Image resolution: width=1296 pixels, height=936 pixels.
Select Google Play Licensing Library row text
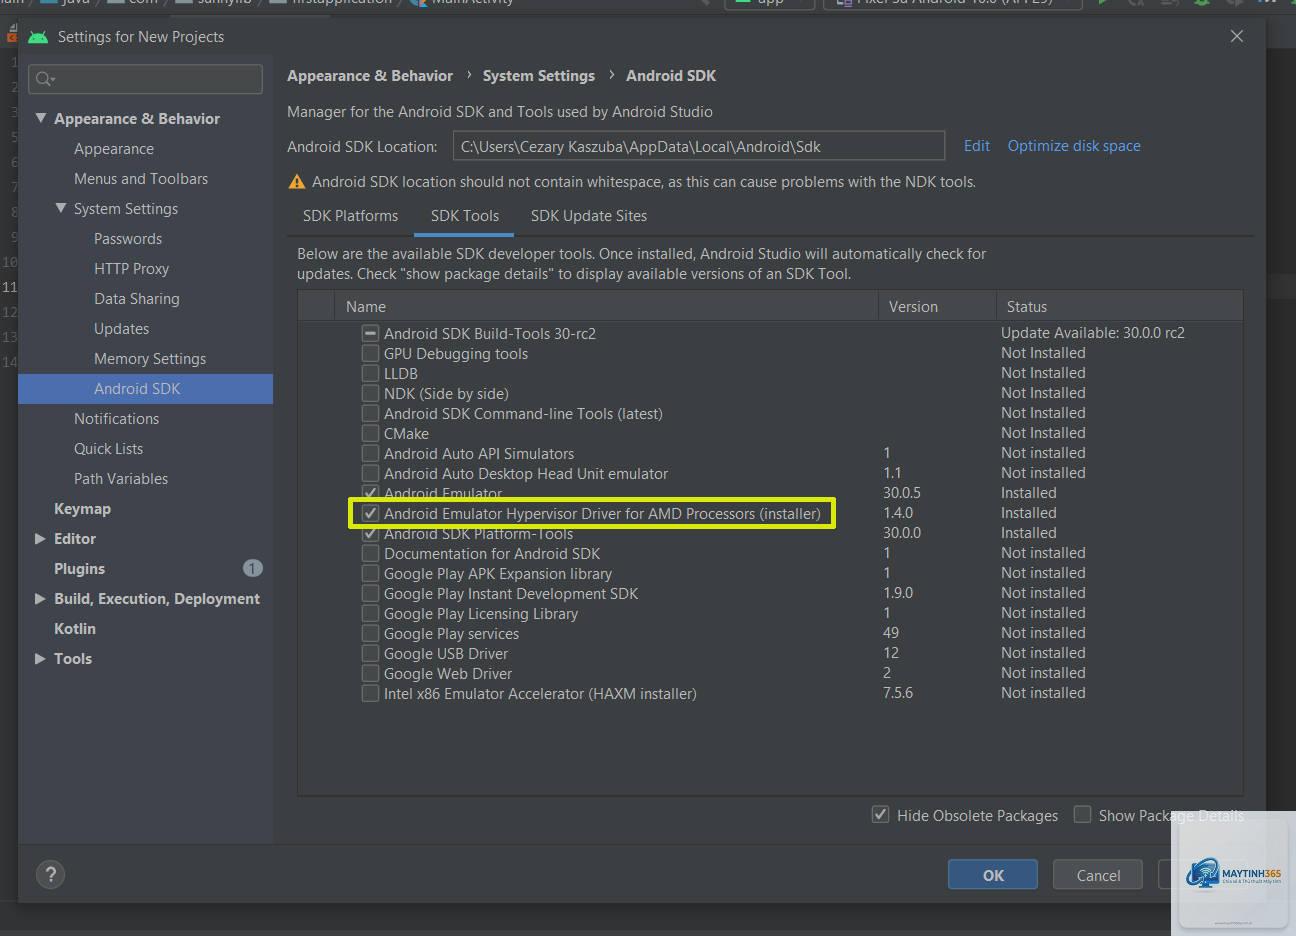coord(481,613)
